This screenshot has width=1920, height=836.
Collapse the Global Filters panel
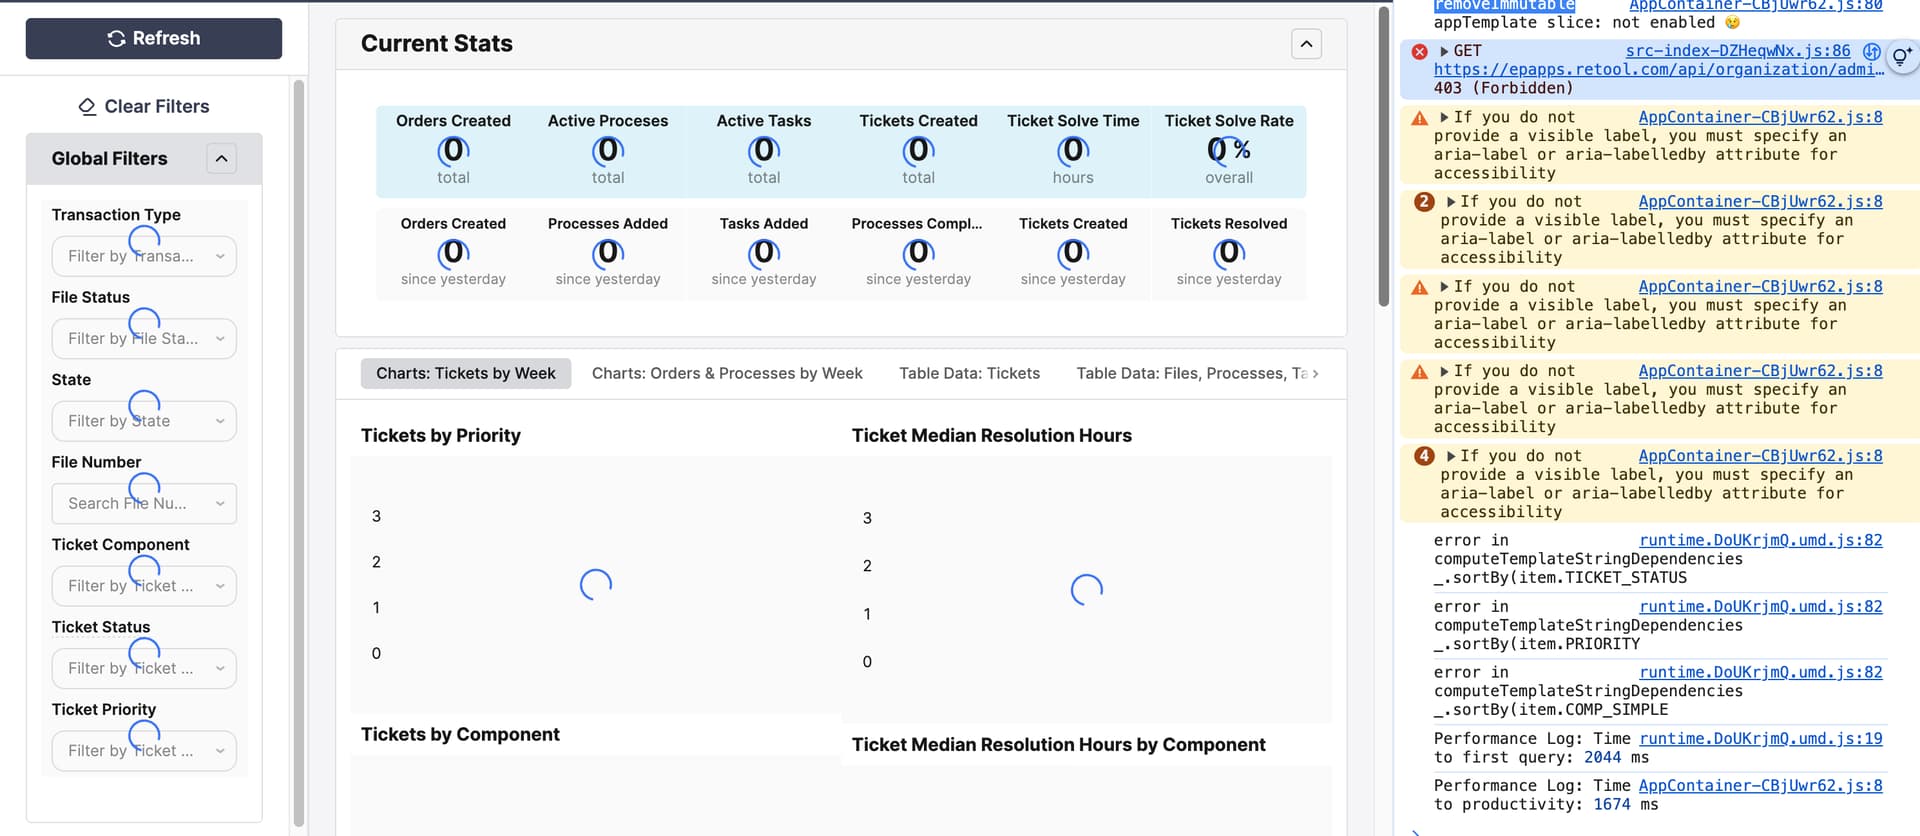[221, 159]
